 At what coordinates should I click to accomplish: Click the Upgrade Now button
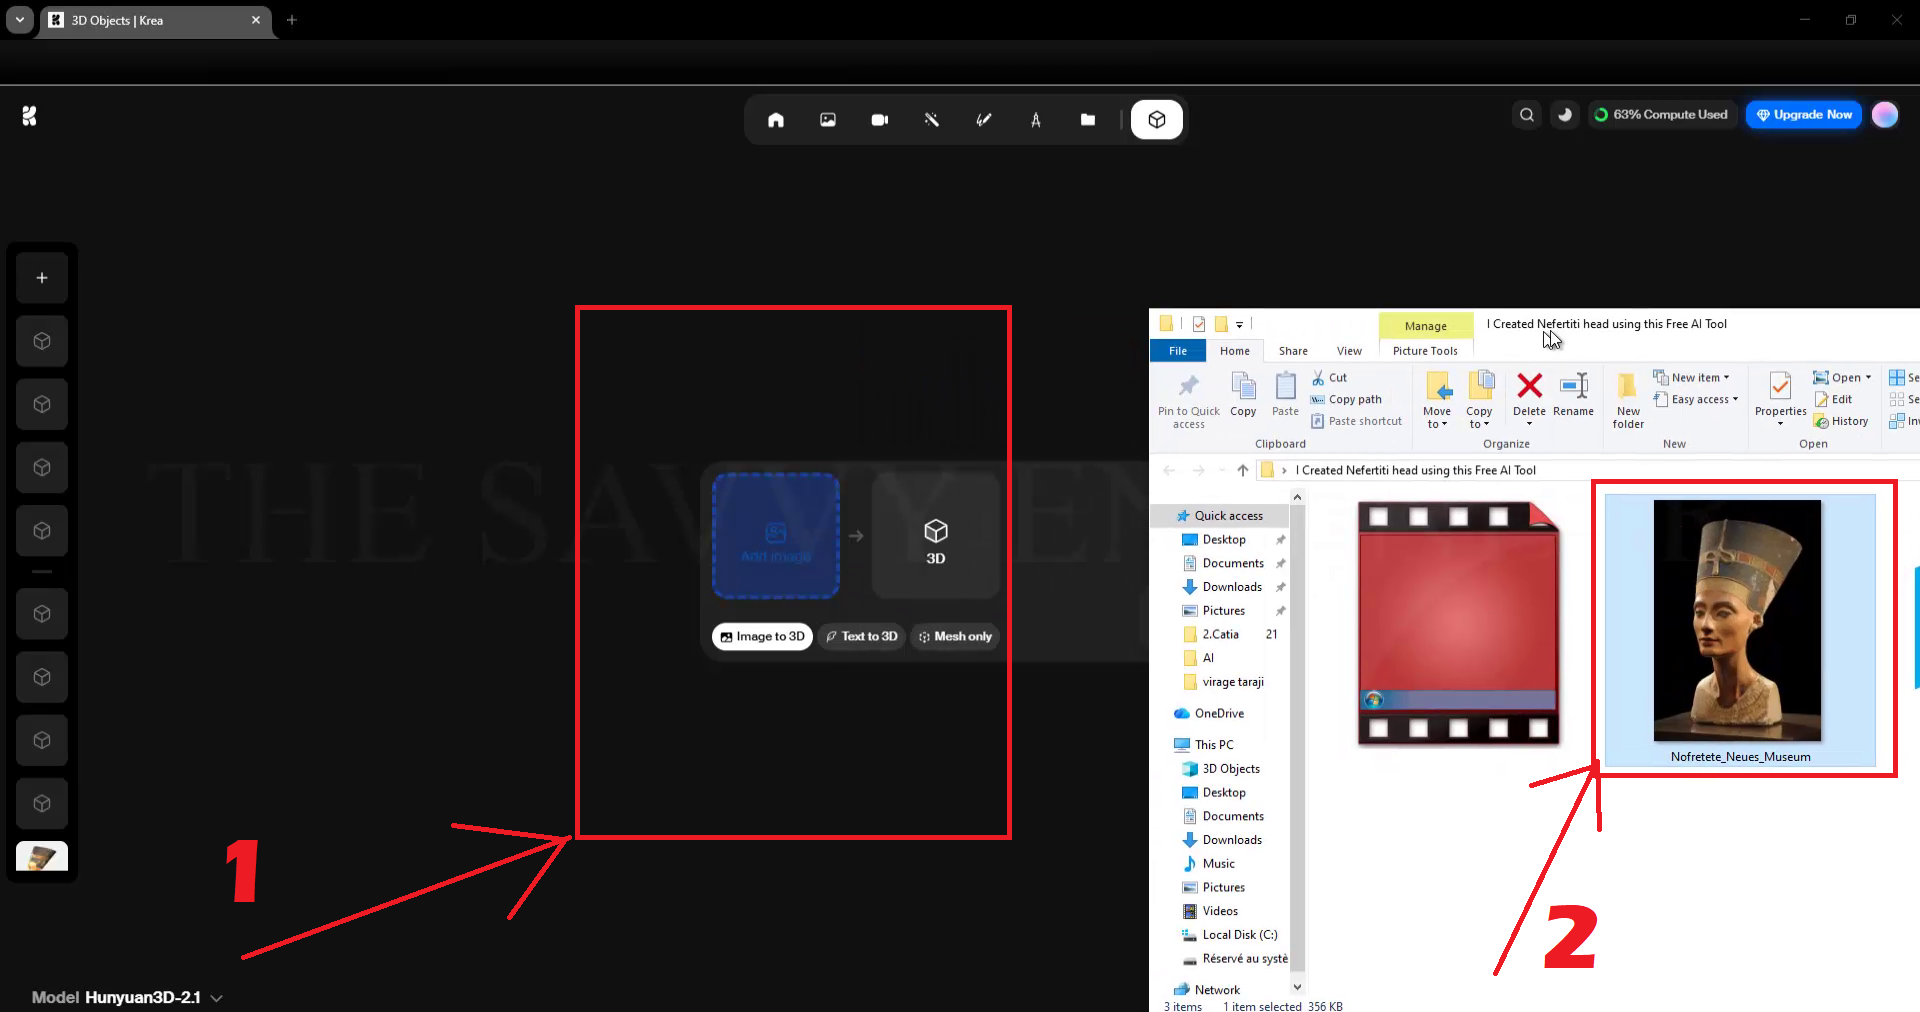click(1804, 115)
